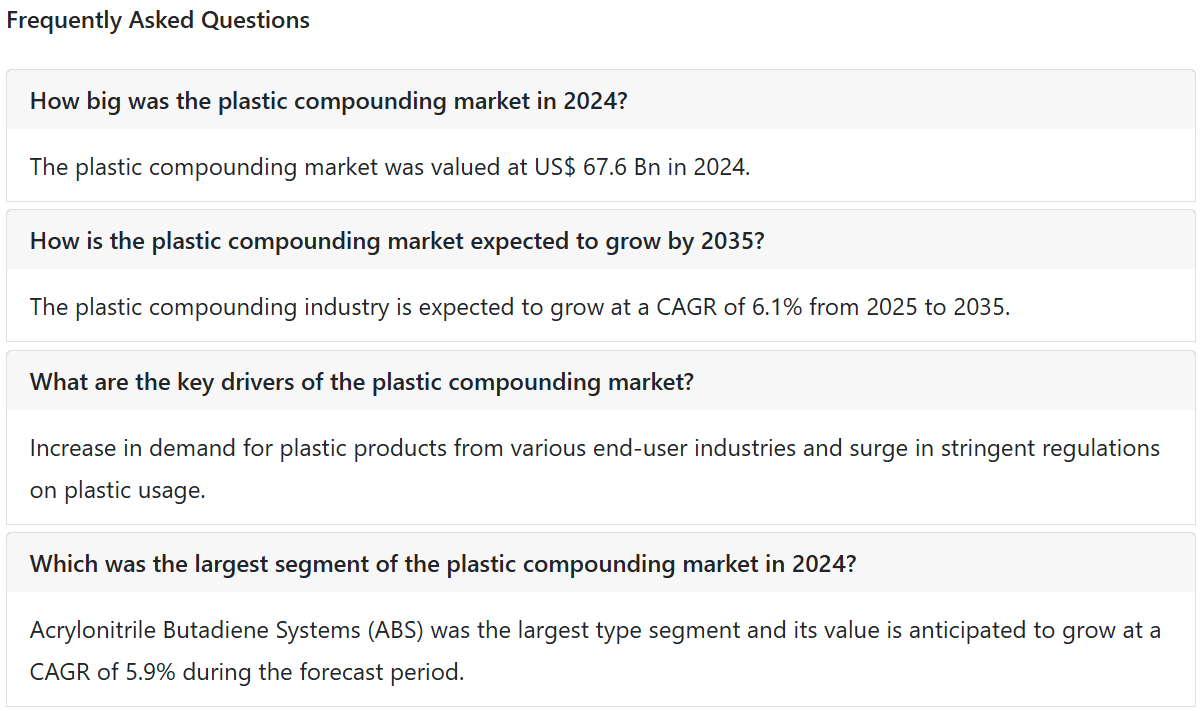
Task: Click the answer beginning "Increase in demand for plastic products"
Action: point(595,468)
